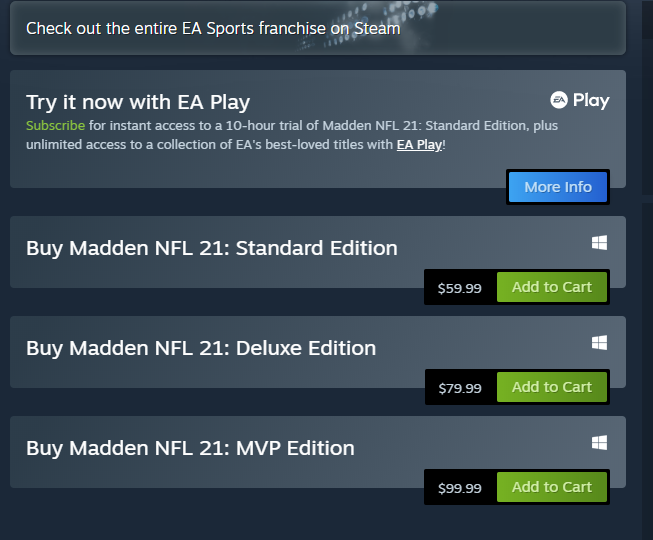Click the round EA logo badge
Viewport: 653px width, 540px height.
(x=559, y=100)
